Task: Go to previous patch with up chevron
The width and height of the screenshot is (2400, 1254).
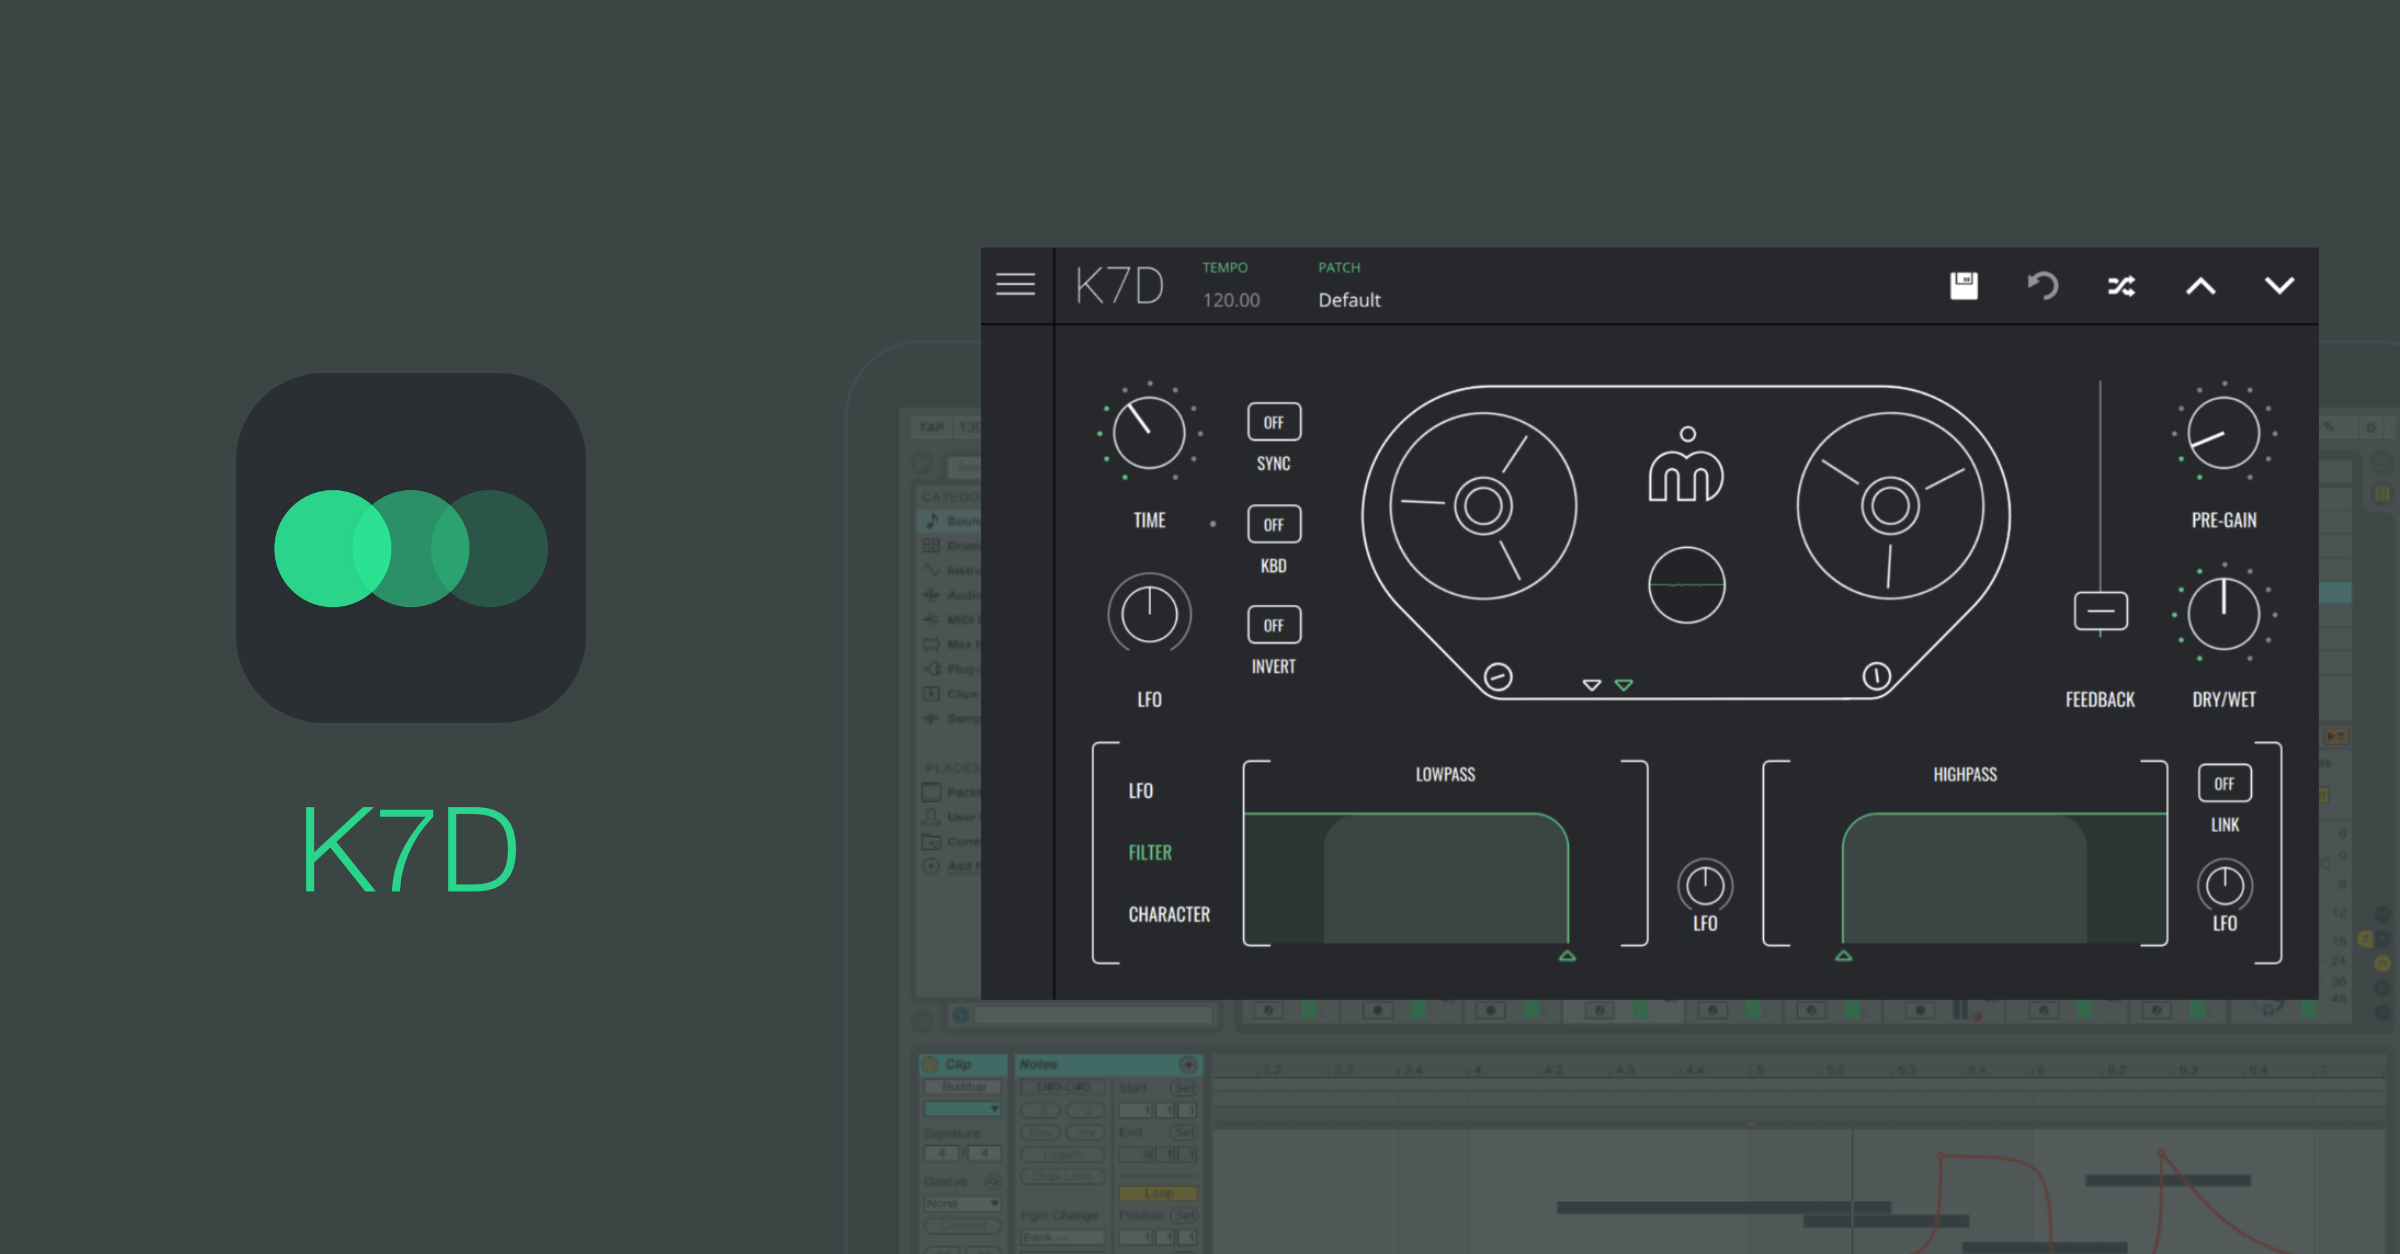Action: coord(2201,287)
